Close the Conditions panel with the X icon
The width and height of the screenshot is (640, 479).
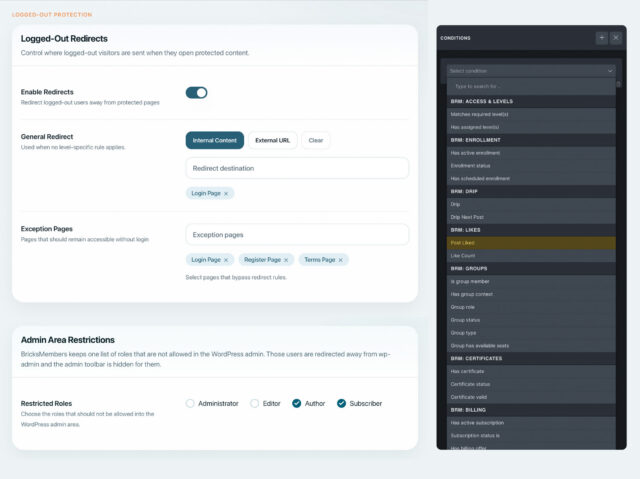616,38
